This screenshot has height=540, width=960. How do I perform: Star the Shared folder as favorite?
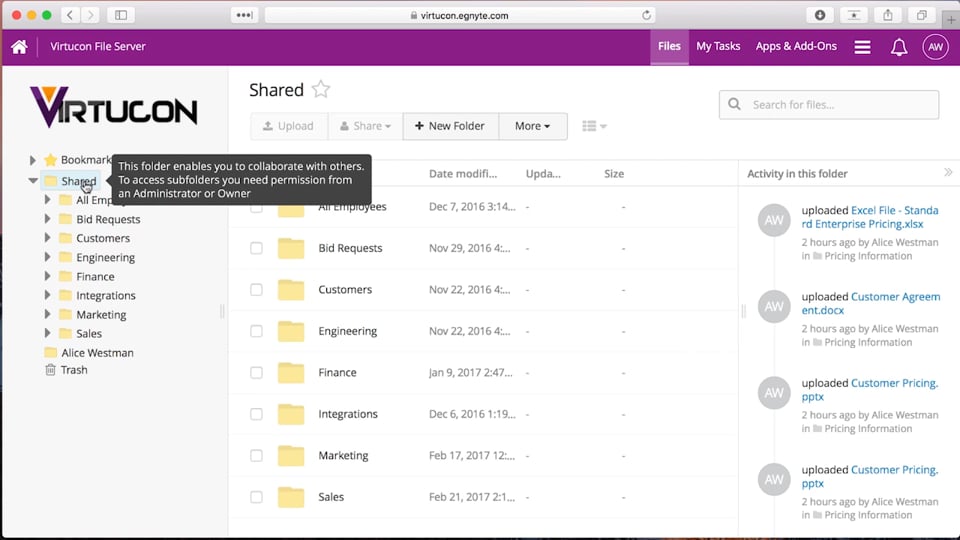pyautogui.click(x=320, y=90)
